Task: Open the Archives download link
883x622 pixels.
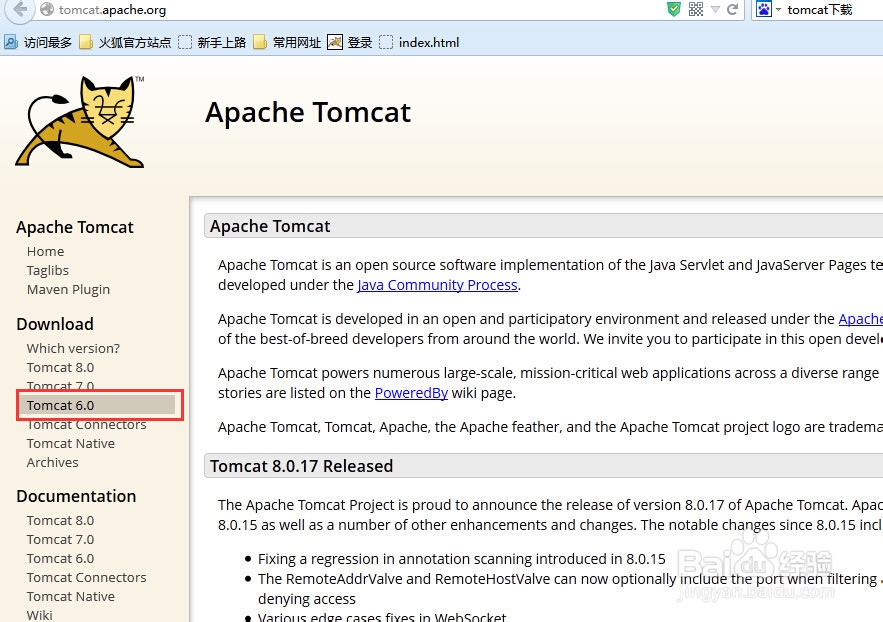Action: tap(52, 463)
